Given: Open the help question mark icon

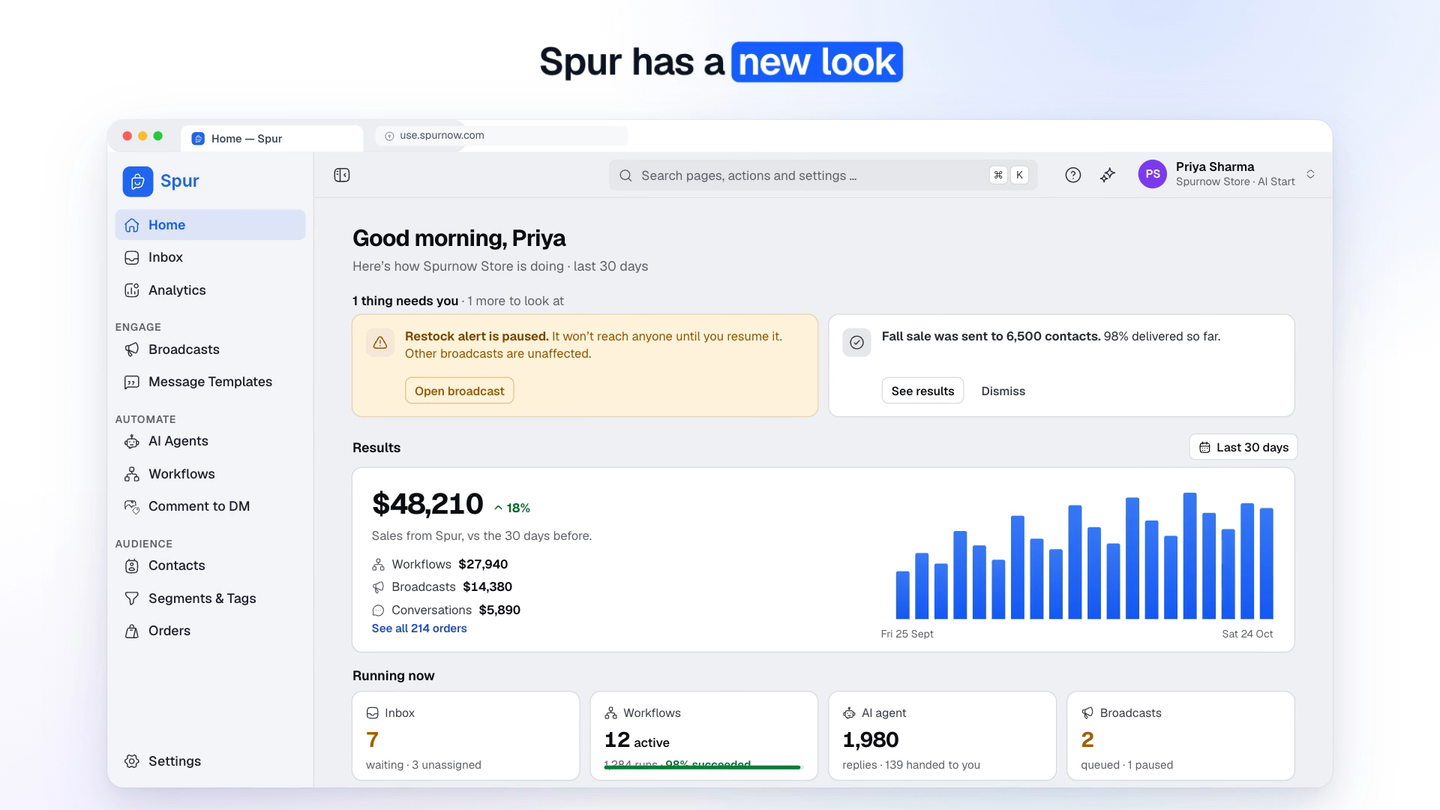Looking at the screenshot, I should click(1073, 175).
